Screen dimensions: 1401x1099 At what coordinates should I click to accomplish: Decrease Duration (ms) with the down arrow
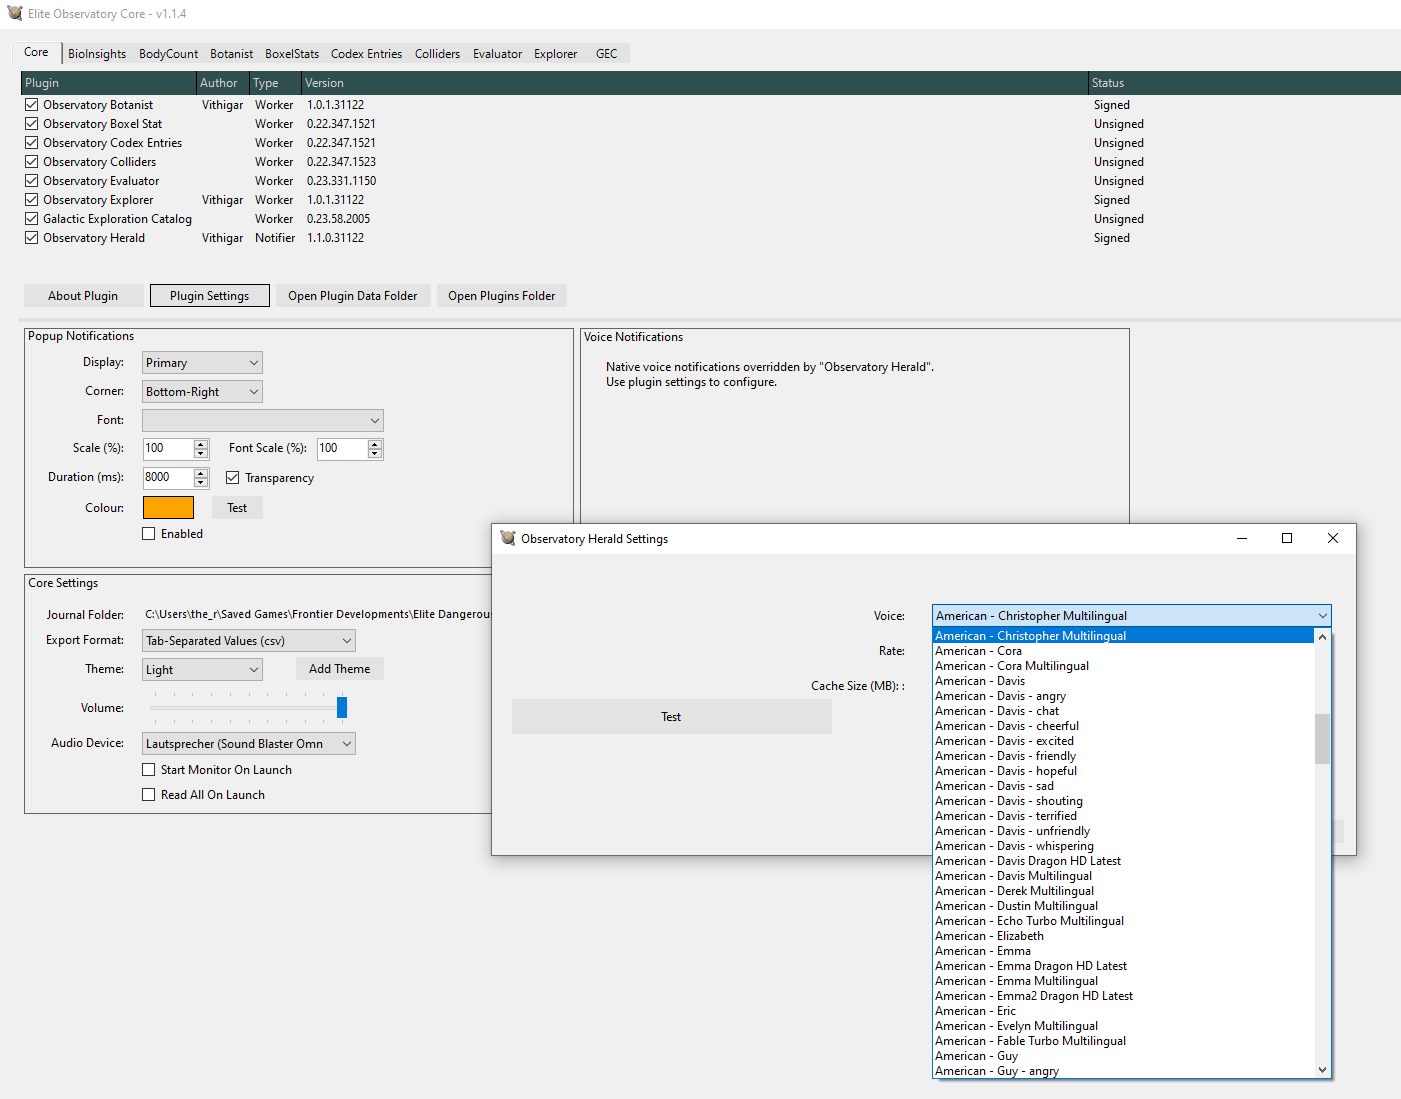point(201,483)
